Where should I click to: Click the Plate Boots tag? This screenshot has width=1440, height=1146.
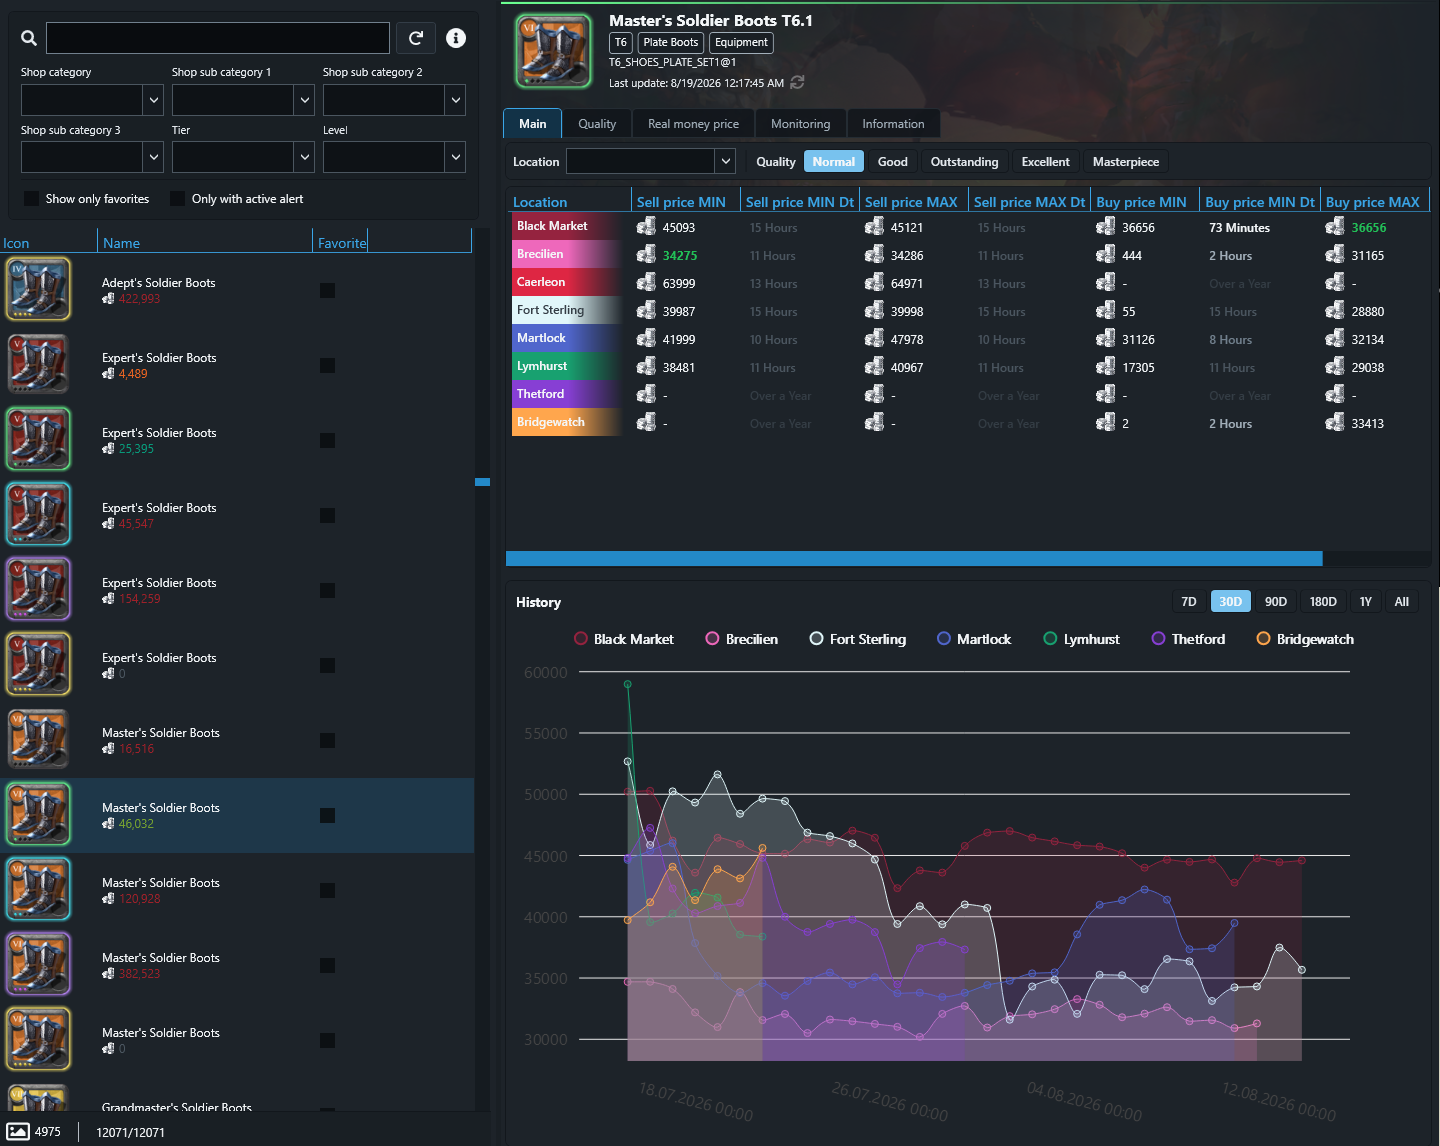pos(670,42)
